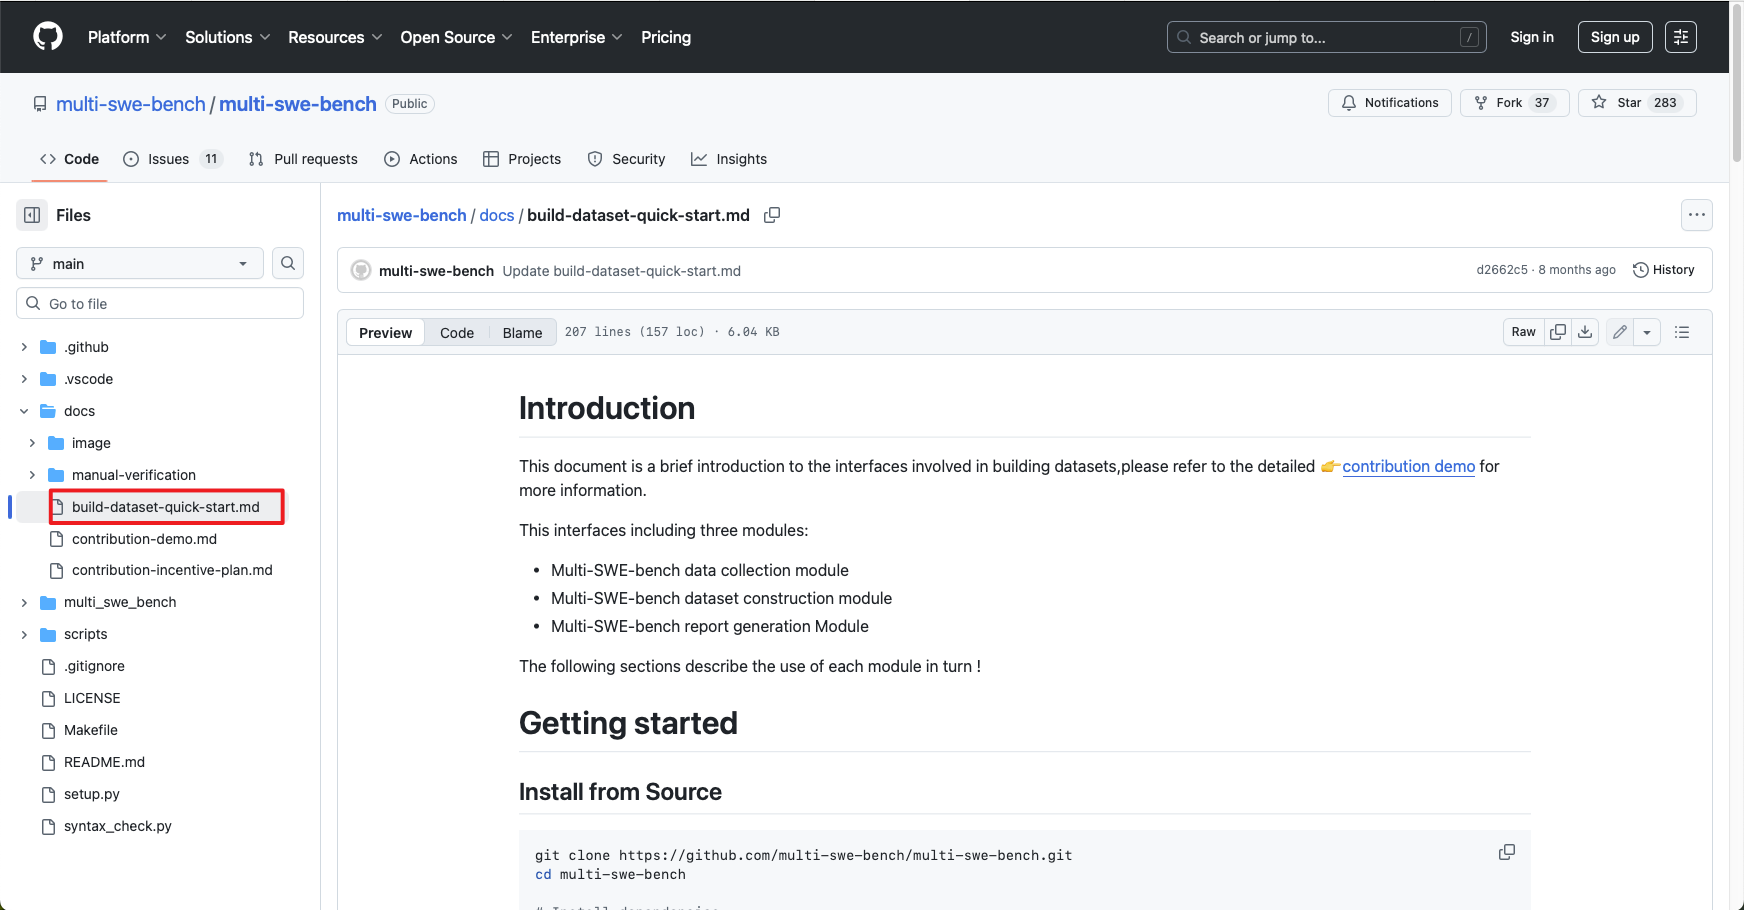1744x910 pixels.
Task: Expand the Enterprise menu
Action: [x=577, y=37]
